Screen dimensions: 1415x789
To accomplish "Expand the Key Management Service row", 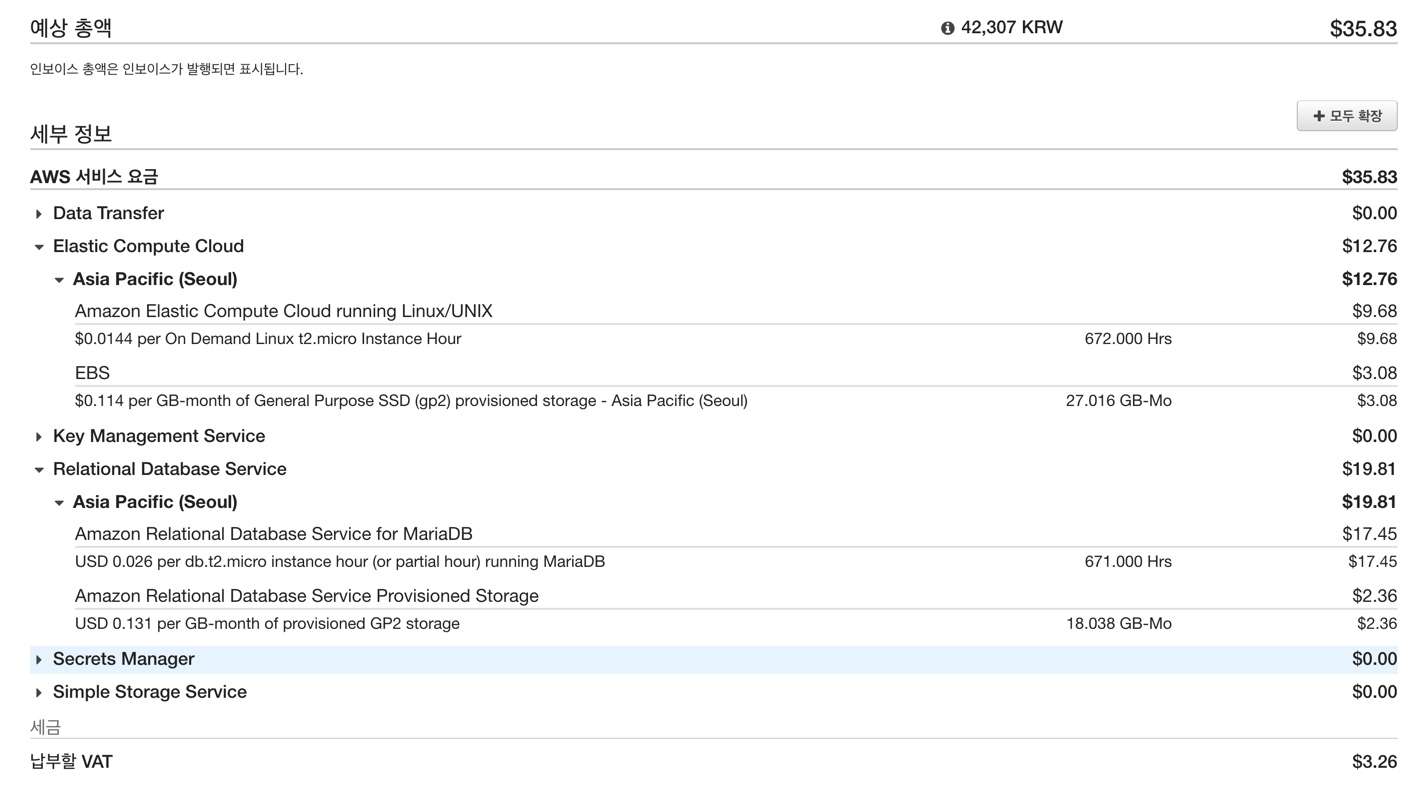I will tap(39, 437).
